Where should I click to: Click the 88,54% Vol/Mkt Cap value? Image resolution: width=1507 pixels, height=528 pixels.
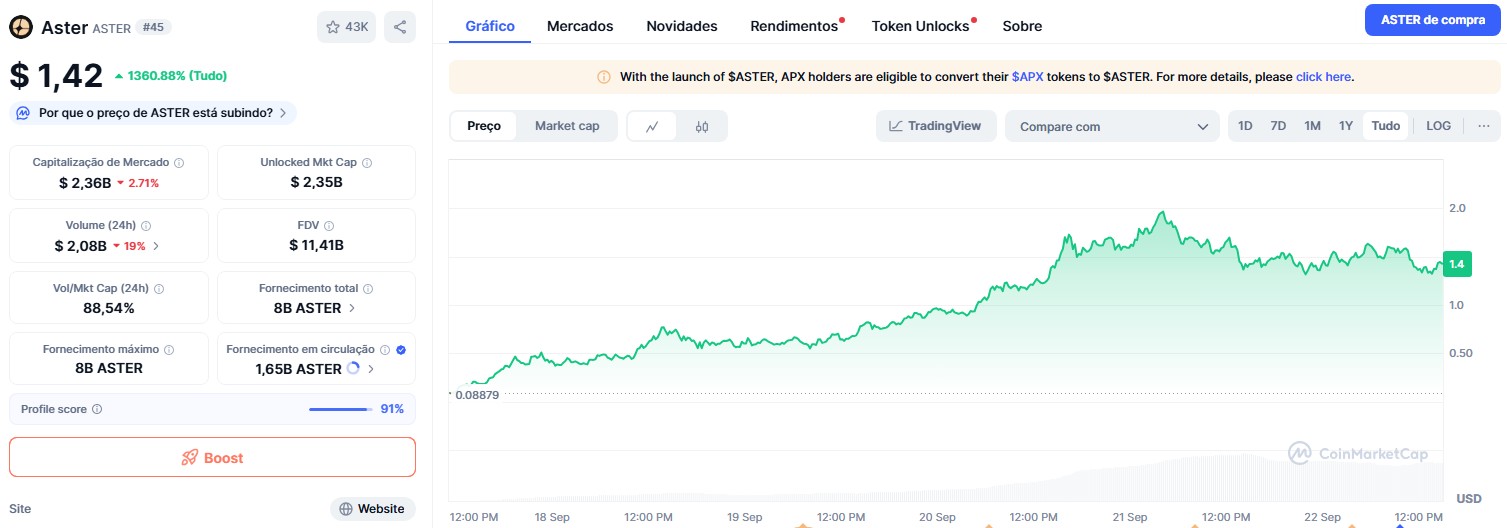tap(109, 308)
